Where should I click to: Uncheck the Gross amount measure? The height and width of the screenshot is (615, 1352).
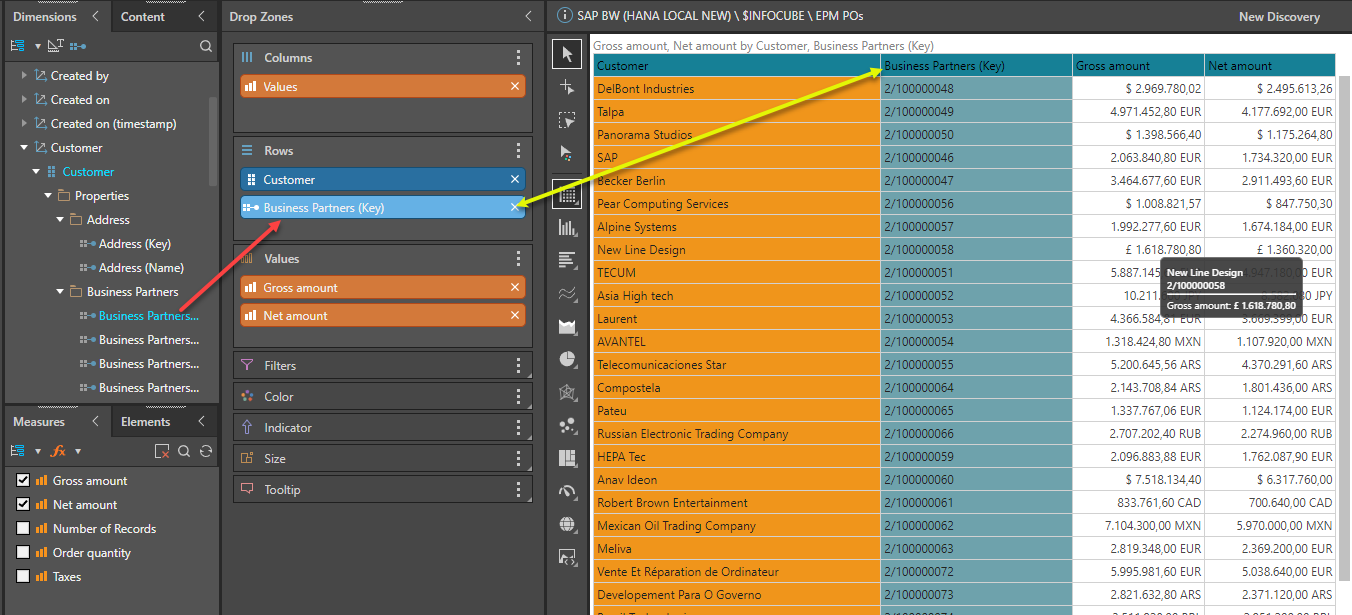(x=23, y=481)
